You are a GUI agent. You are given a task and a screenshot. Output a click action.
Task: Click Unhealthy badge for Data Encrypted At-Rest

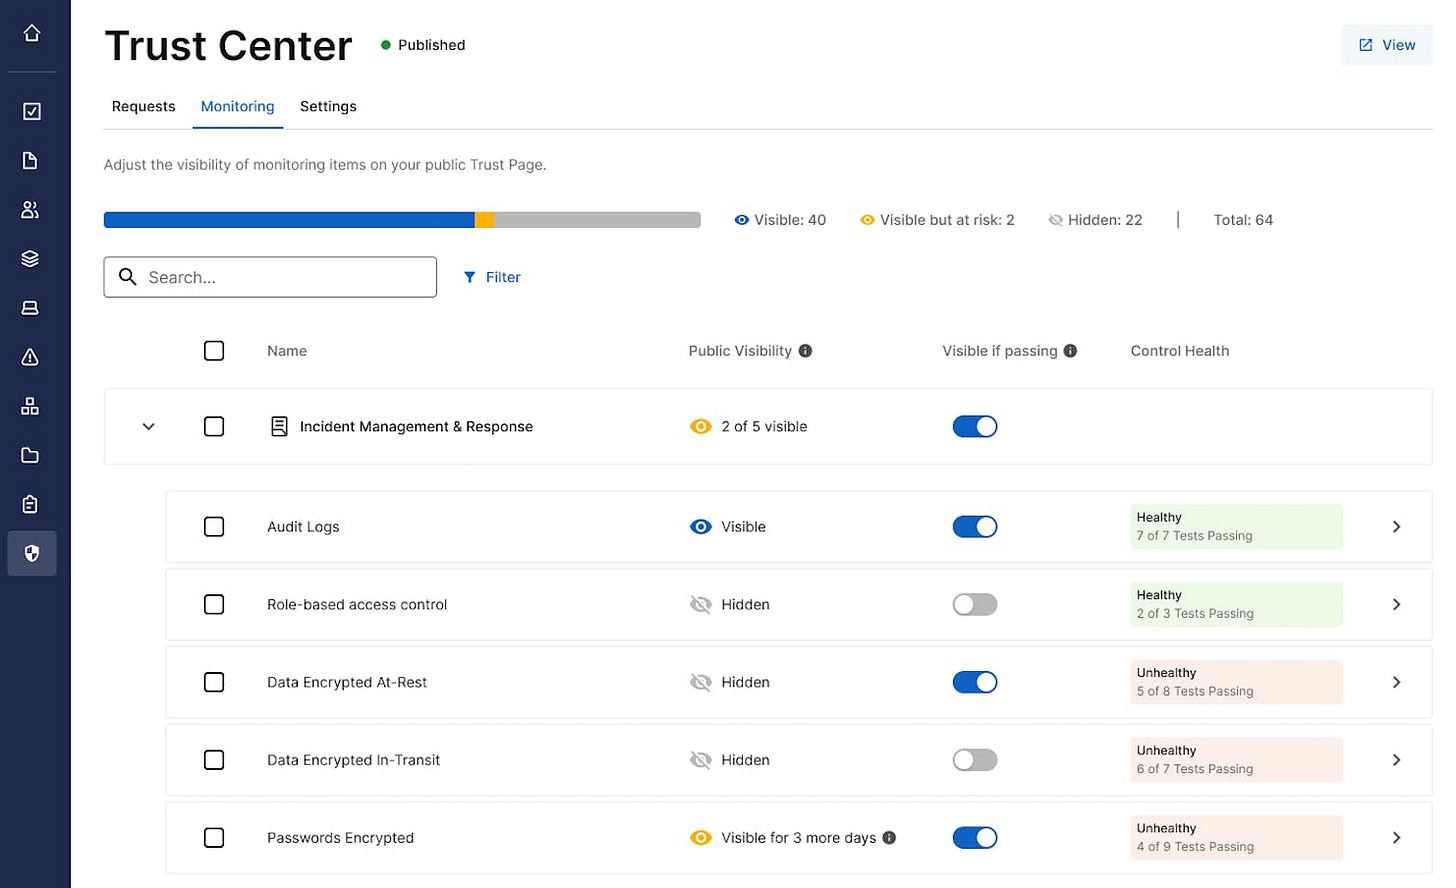[x=1236, y=683]
